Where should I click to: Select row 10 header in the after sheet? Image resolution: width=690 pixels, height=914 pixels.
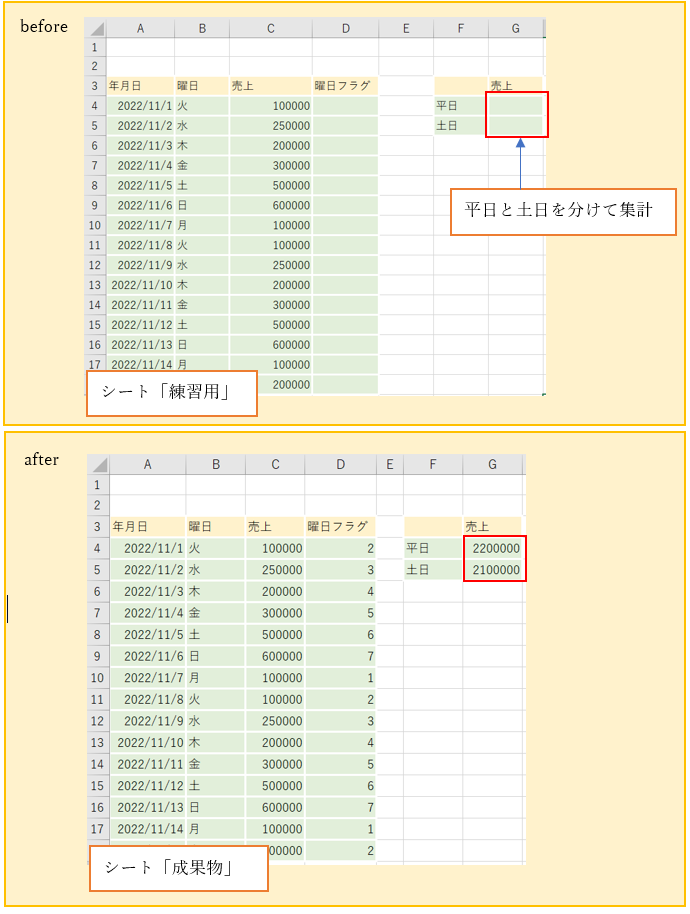point(97,678)
